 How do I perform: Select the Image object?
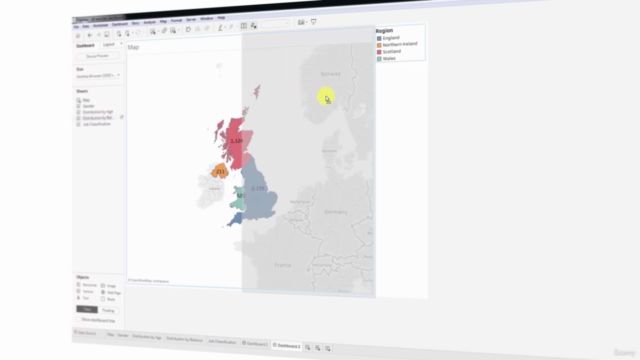(x=109, y=286)
